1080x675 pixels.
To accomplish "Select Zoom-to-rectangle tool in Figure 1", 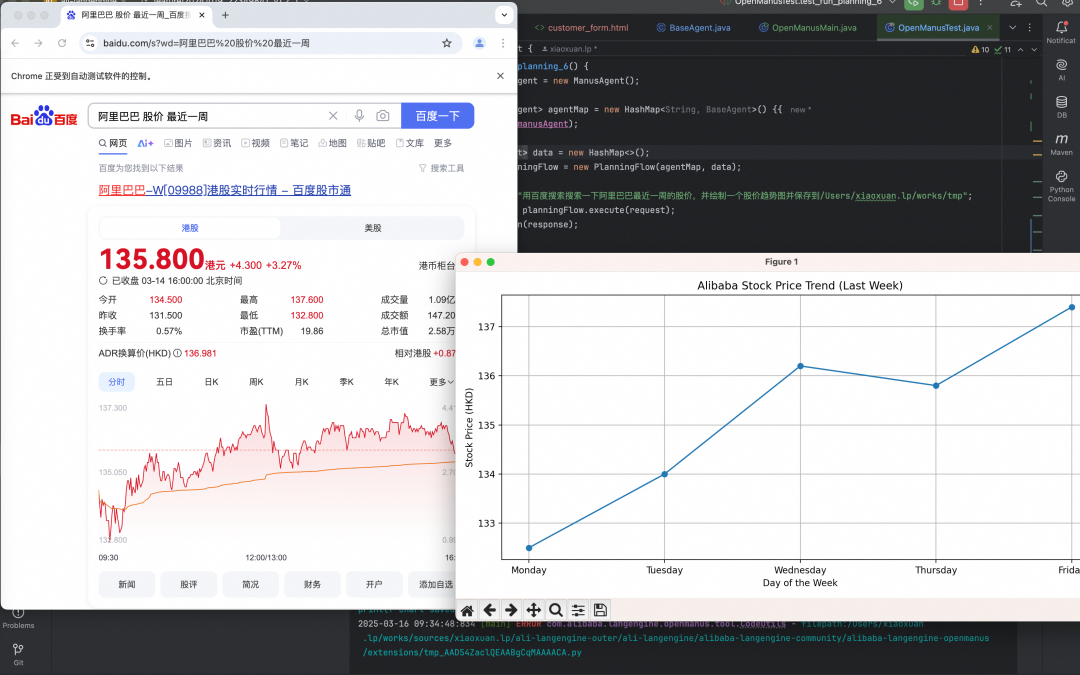I will point(556,610).
